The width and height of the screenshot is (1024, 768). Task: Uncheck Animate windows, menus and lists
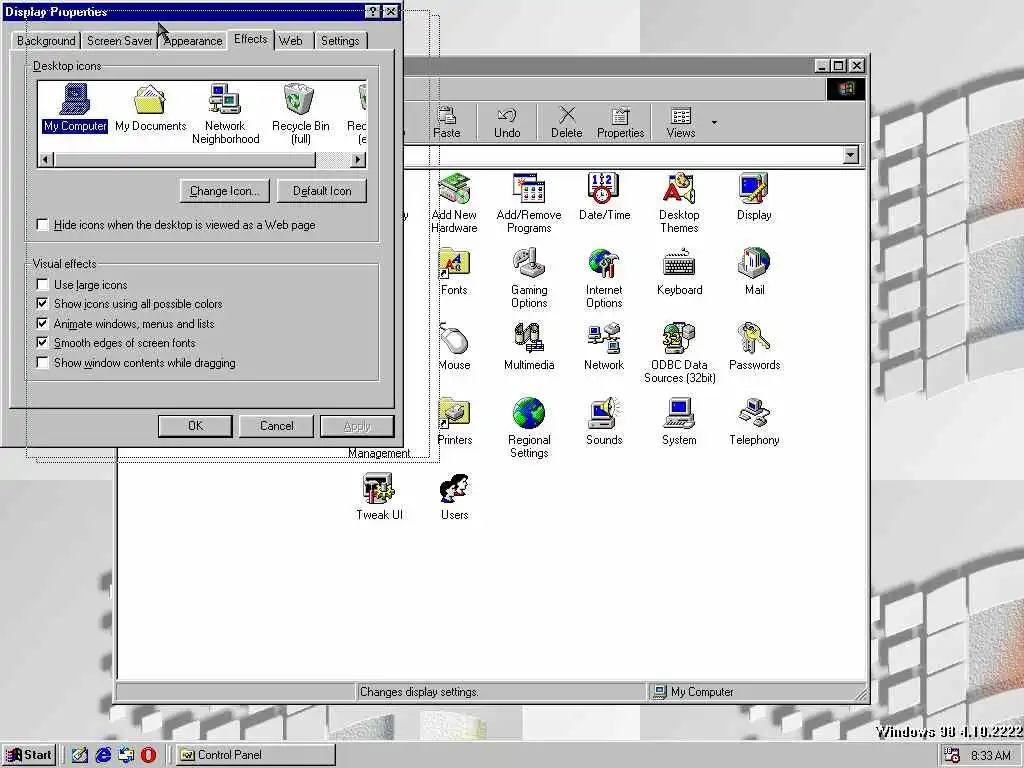point(42,323)
